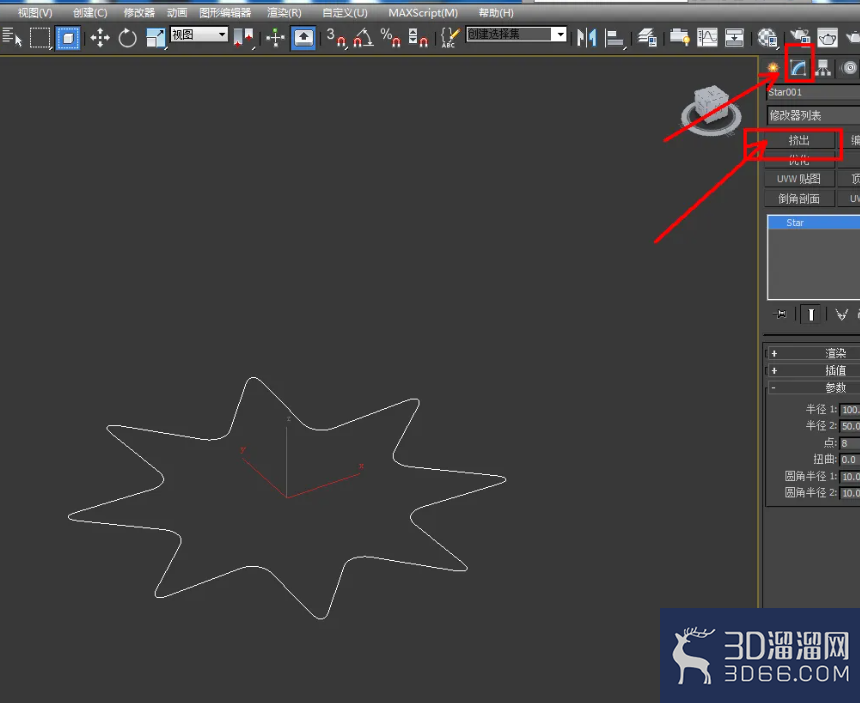Toggle select and manipulate tool

coord(275,38)
